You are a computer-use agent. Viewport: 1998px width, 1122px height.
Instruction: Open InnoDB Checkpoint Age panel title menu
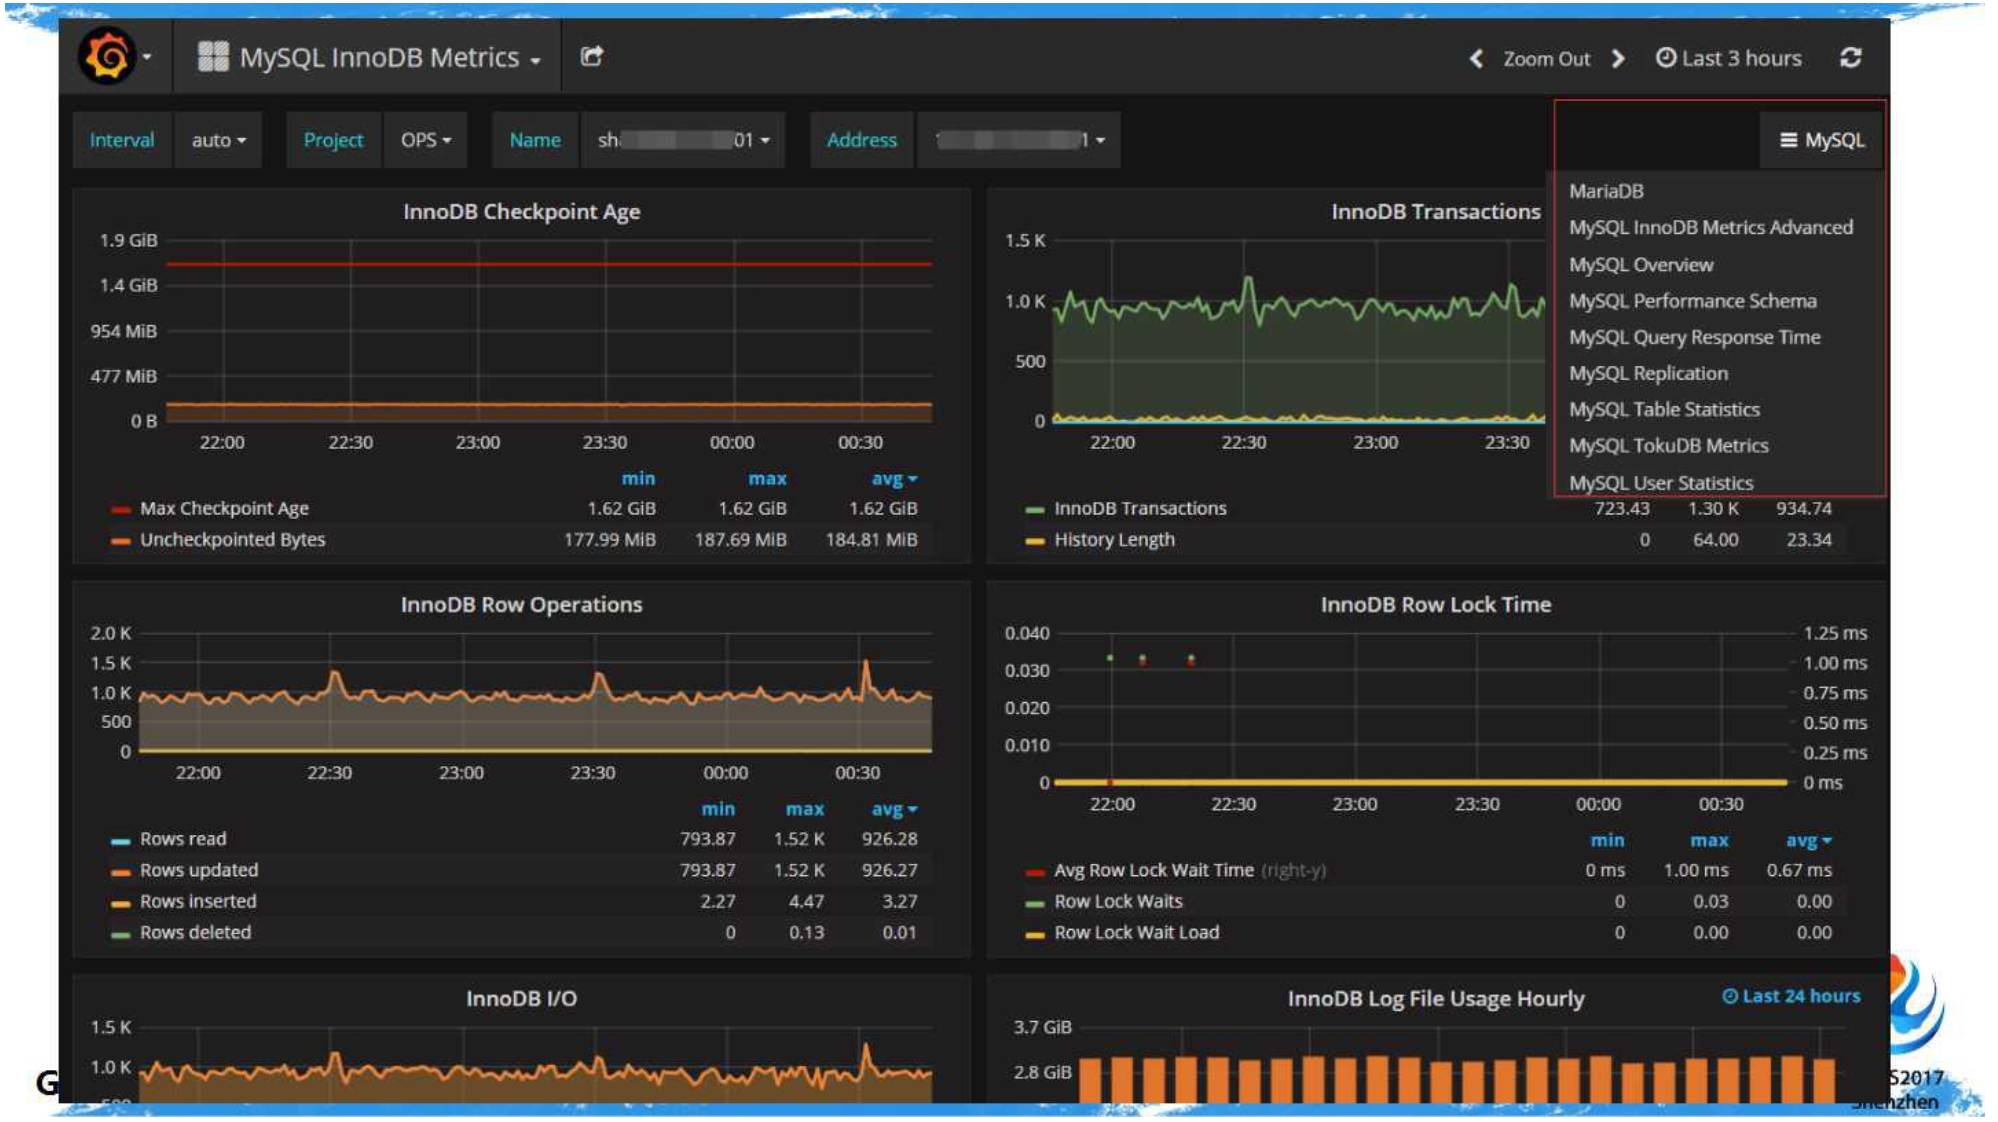pos(521,212)
